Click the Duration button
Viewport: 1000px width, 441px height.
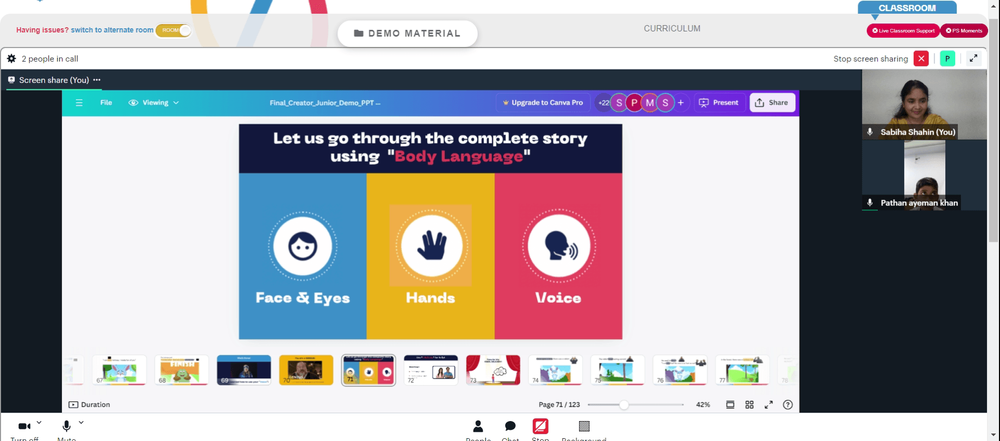tap(89, 405)
